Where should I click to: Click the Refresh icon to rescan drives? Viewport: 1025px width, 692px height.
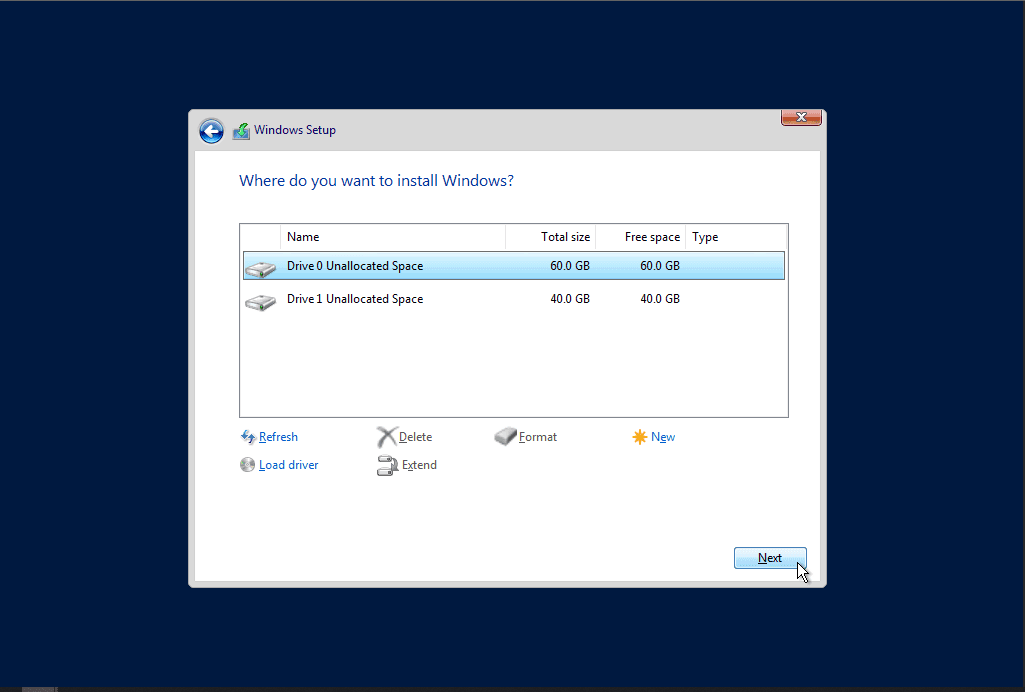(247, 436)
